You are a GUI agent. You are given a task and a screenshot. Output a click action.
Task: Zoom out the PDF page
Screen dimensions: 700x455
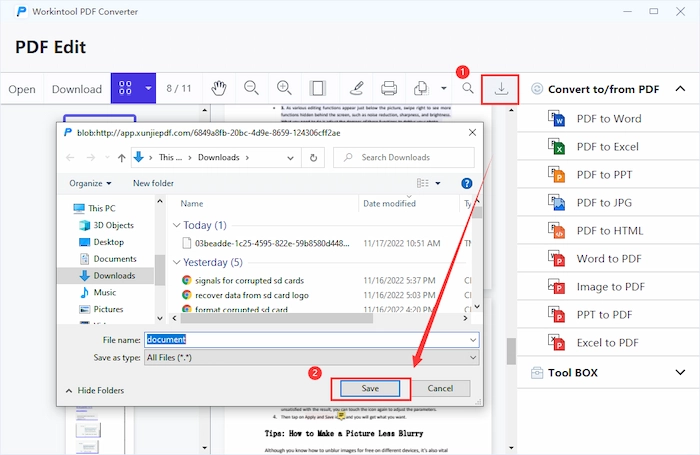[x=251, y=88]
